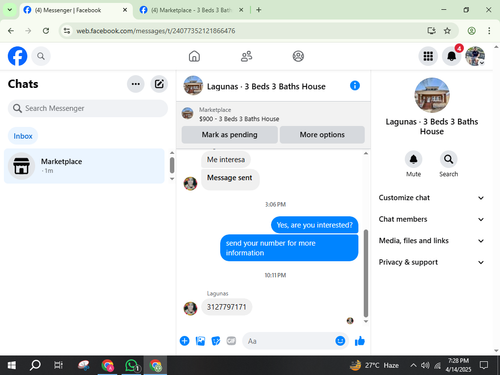500x375 pixels.
Task: Go to Home feed icon
Action: [x=194, y=56]
